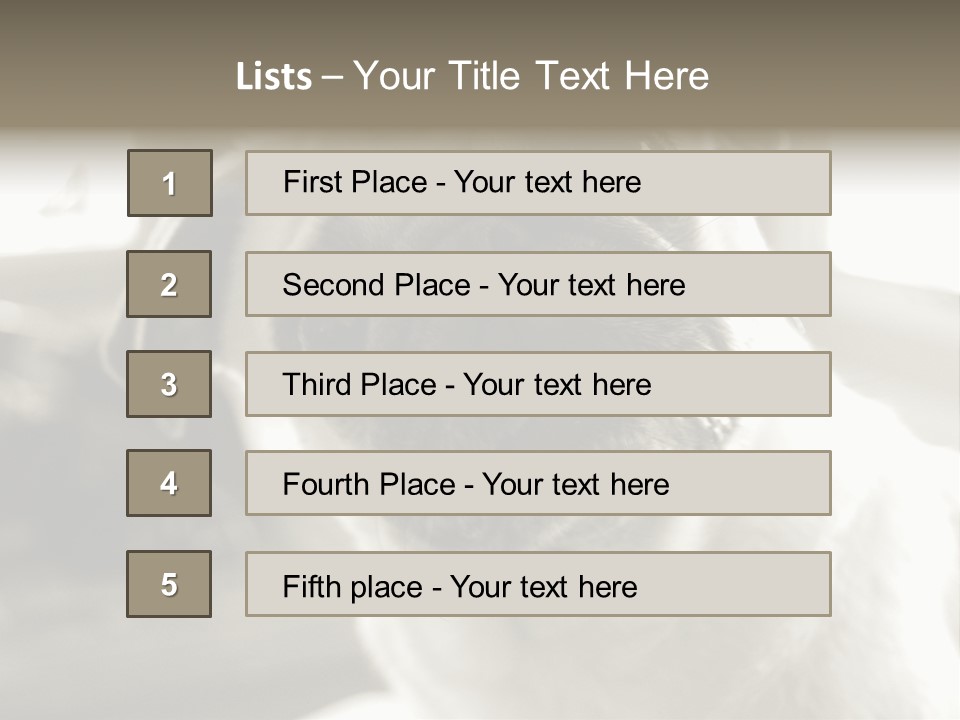The width and height of the screenshot is (960, 720).
Task: Select the number 4 square
Action: click(x=169, y=483)
